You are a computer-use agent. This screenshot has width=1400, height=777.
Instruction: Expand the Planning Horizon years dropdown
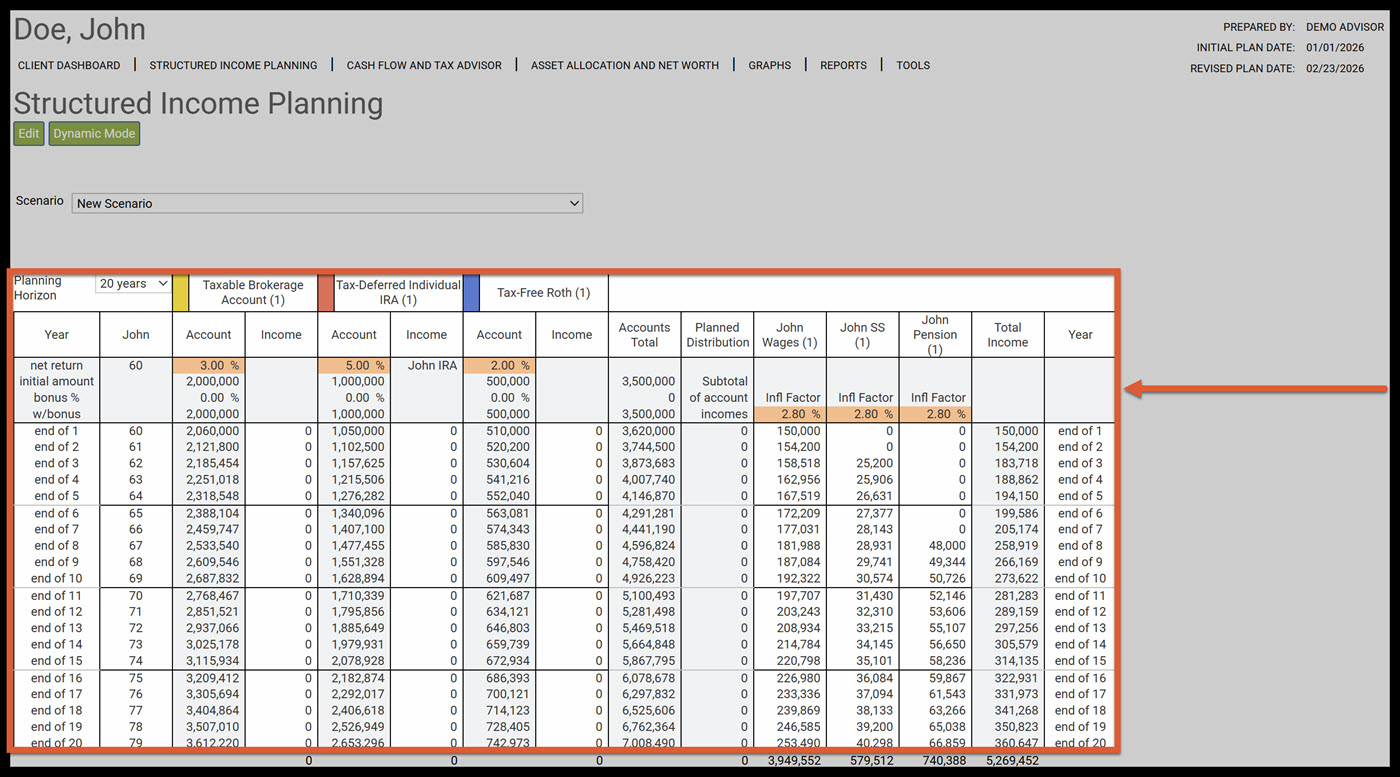coord(134,284)
